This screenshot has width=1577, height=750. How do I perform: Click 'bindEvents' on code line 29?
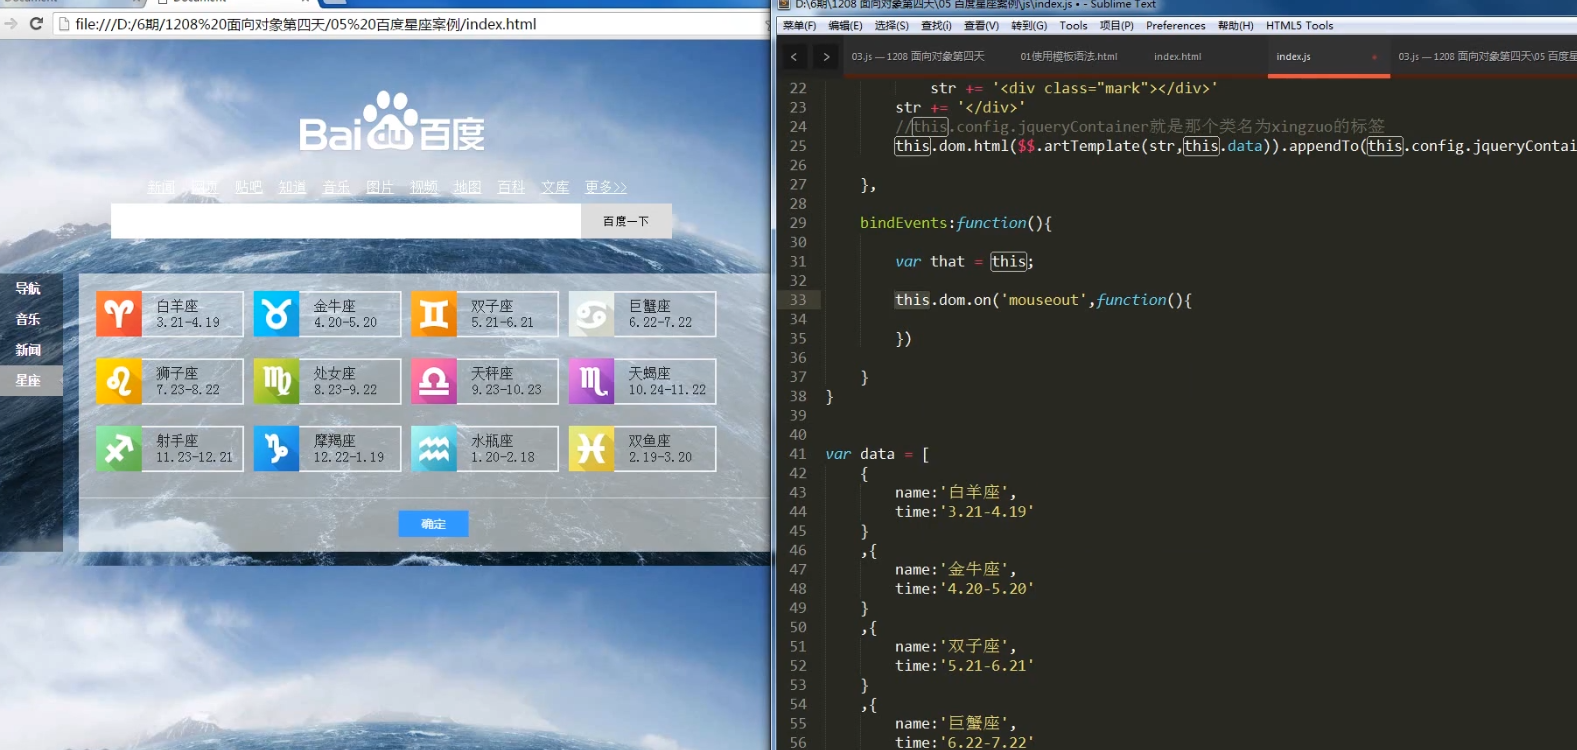[x=903, y=223]
